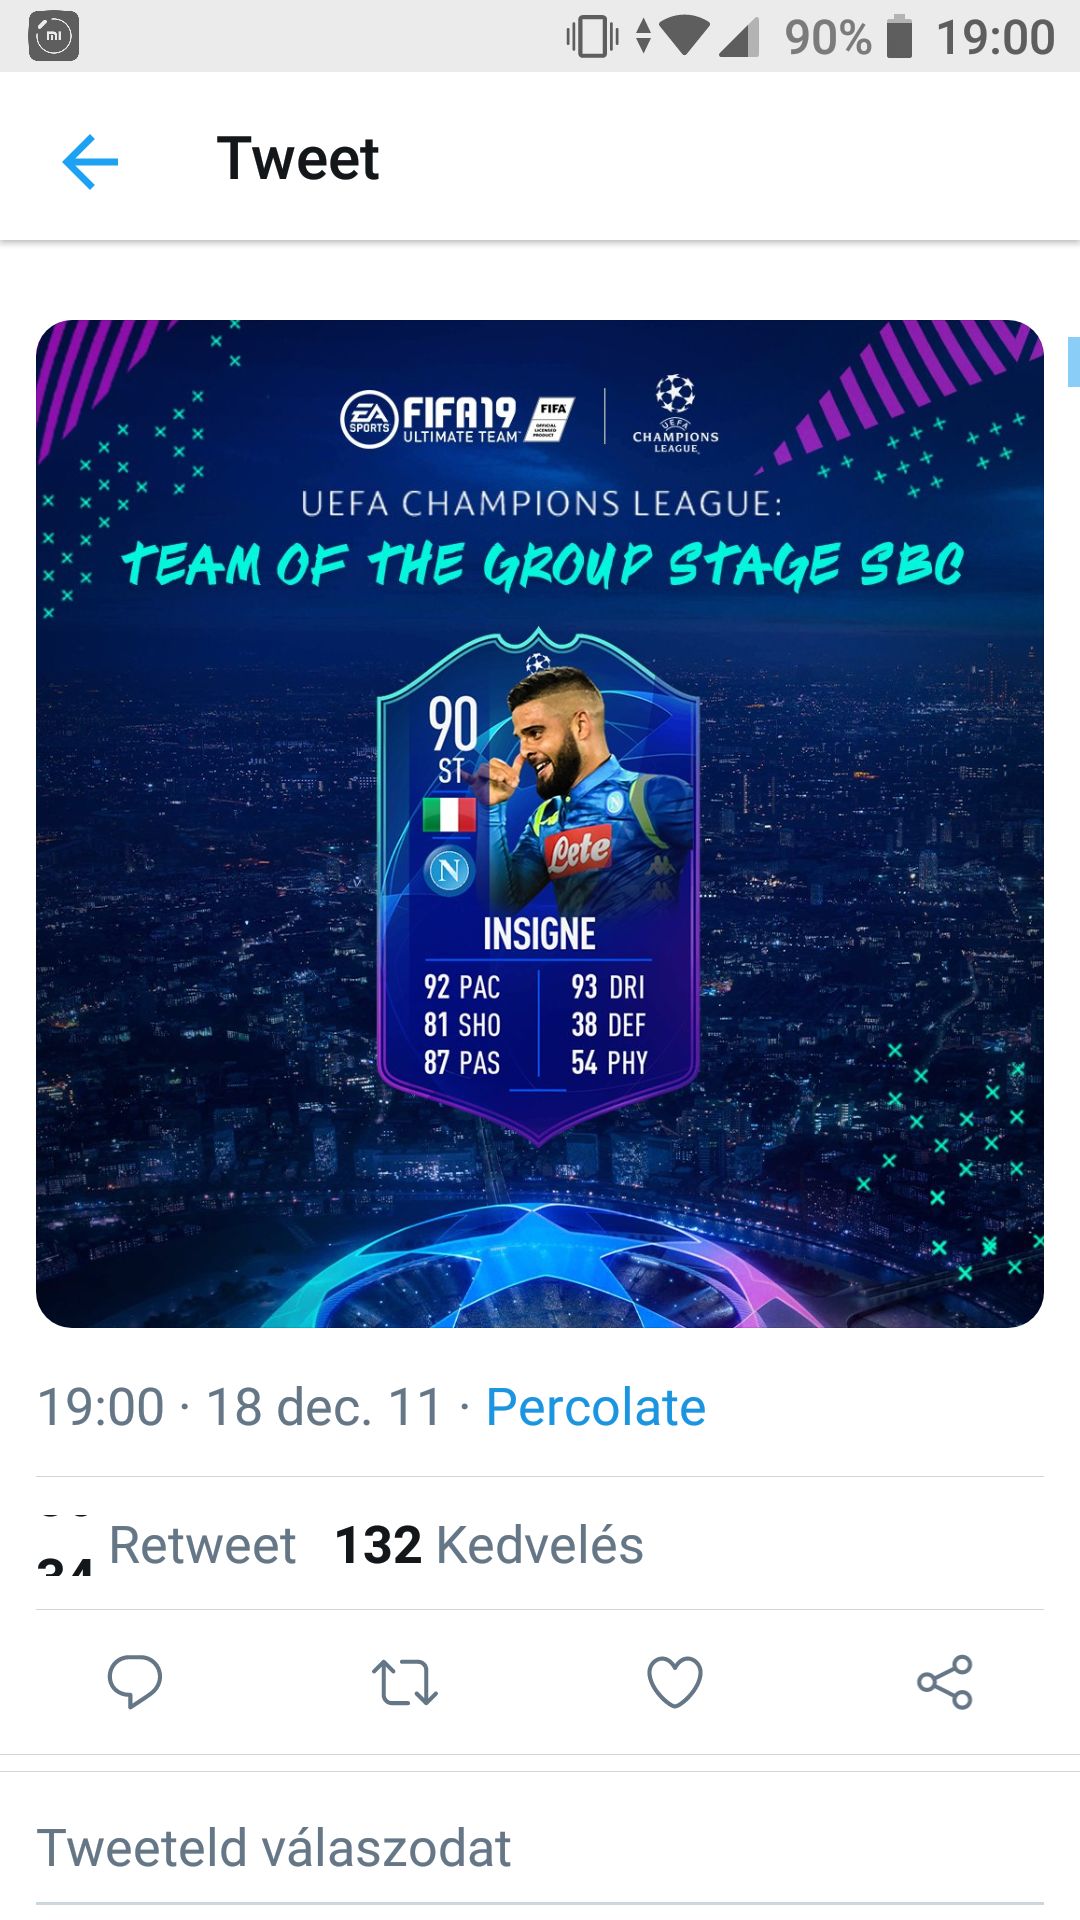This screenshot has width=1080, height=1920.
Task: Like the tweet with heart icon
Action: pos(675,1682)
